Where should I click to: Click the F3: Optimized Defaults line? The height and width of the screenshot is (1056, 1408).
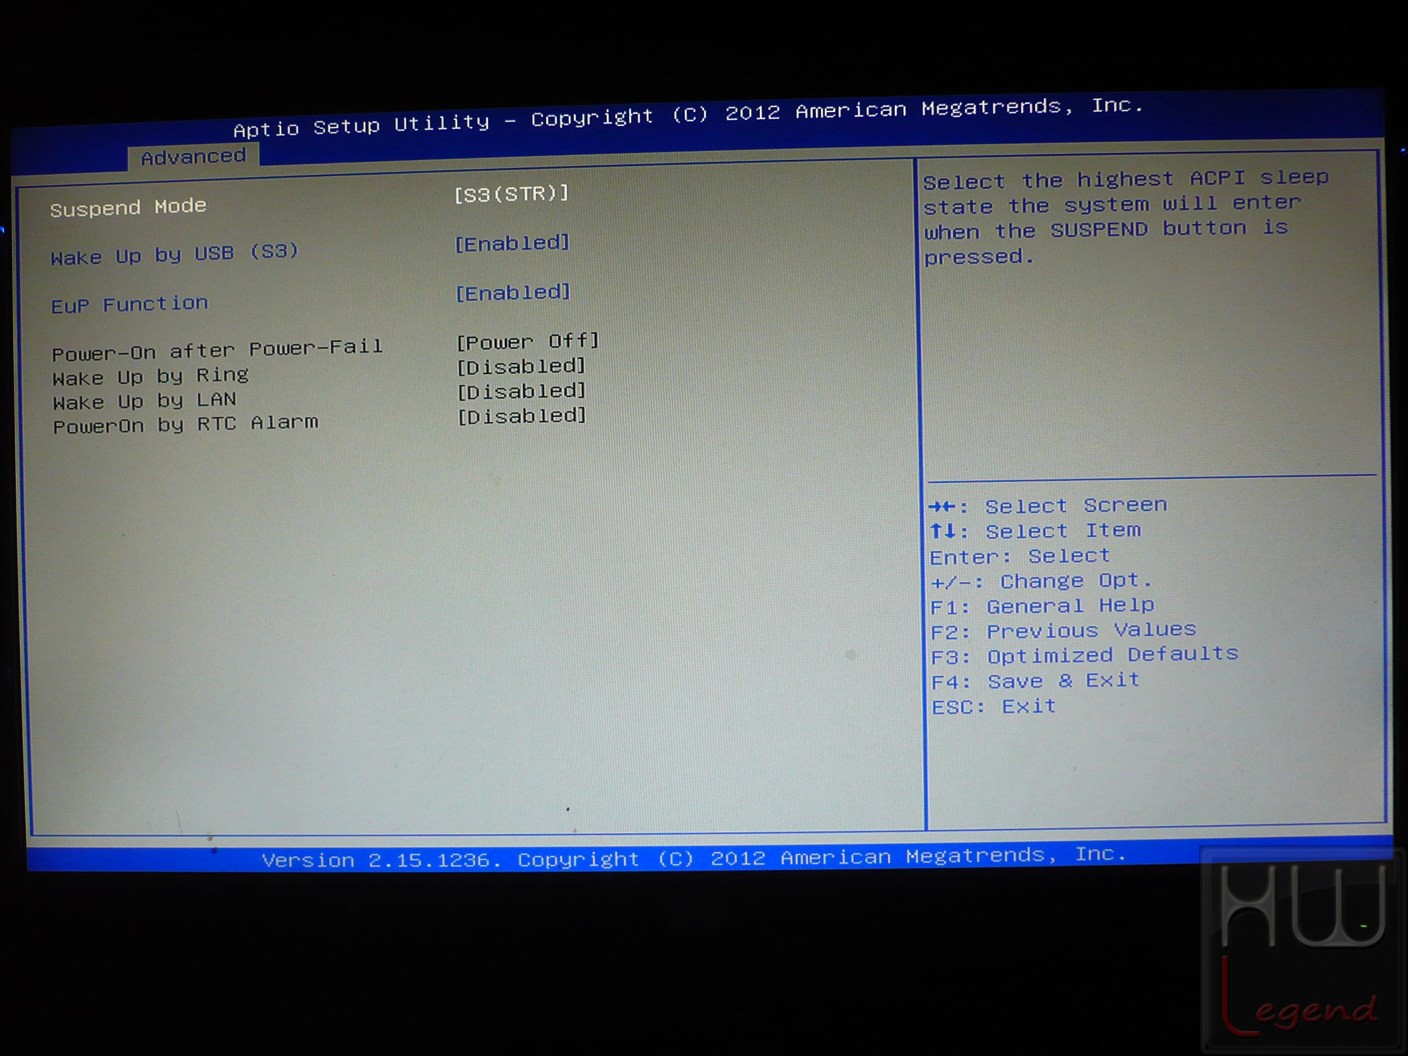pyautogui.click(x=1085, y=655)
